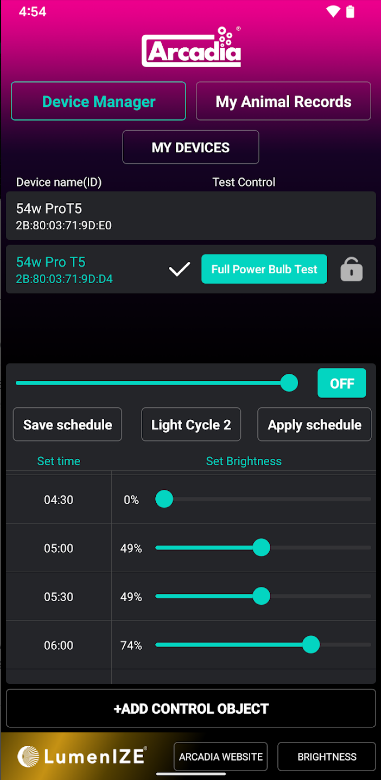The image size is (381, 780).
Task: Click +ADD CONTROL OBJECT button
Action: 191,708
